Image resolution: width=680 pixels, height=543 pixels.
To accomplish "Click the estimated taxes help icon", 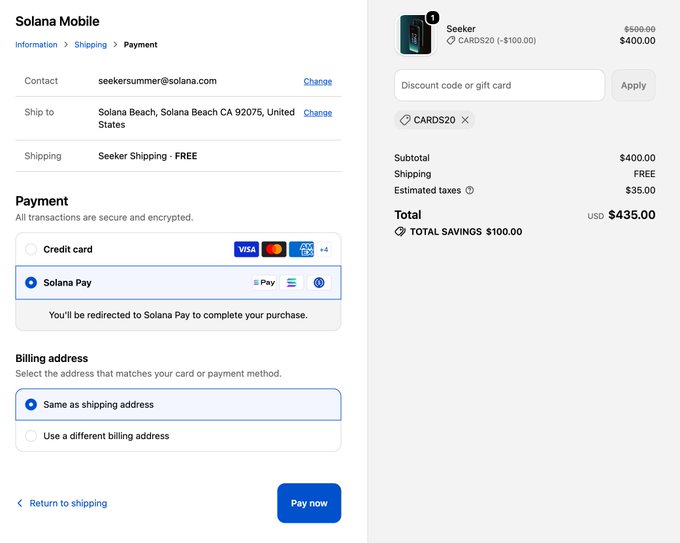I will point(470,190).
